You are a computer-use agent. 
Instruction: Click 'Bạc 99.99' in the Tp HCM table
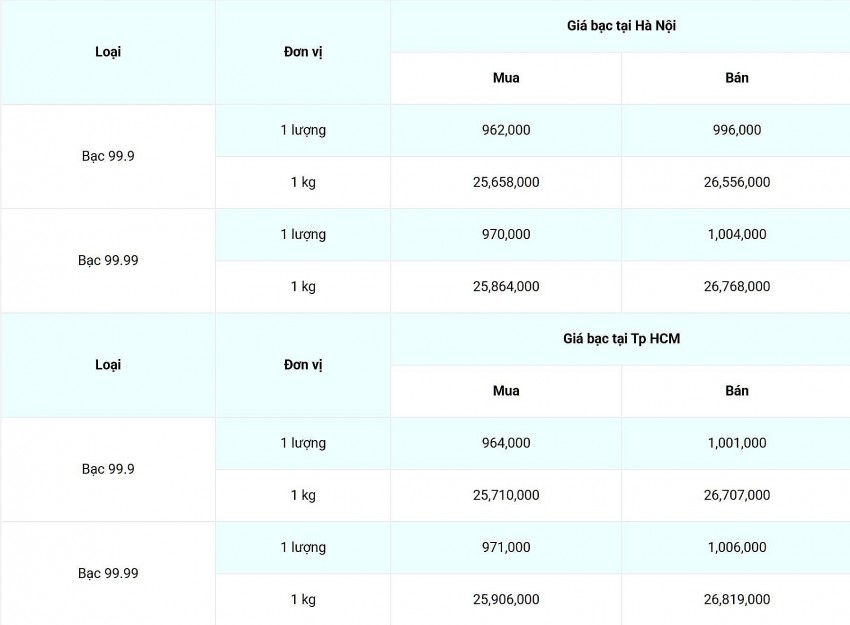108,573
